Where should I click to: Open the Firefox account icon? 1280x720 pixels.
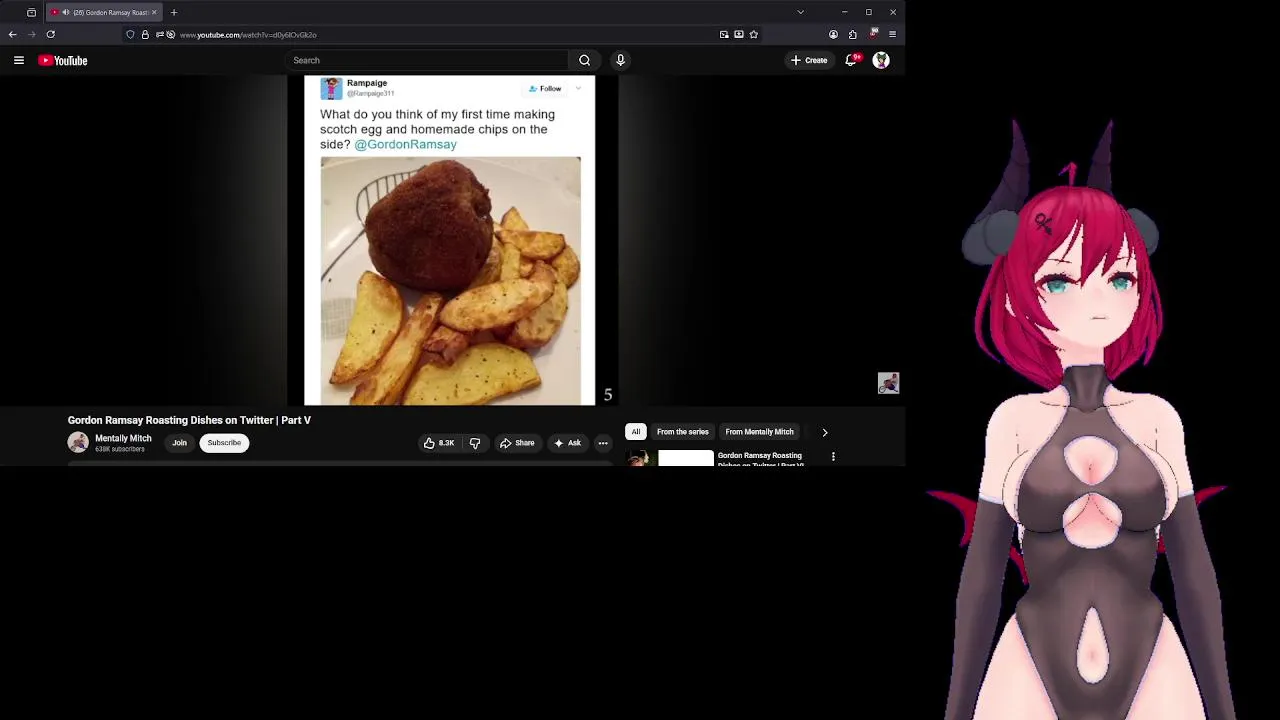pyautogui.click(x=833, y=35)
